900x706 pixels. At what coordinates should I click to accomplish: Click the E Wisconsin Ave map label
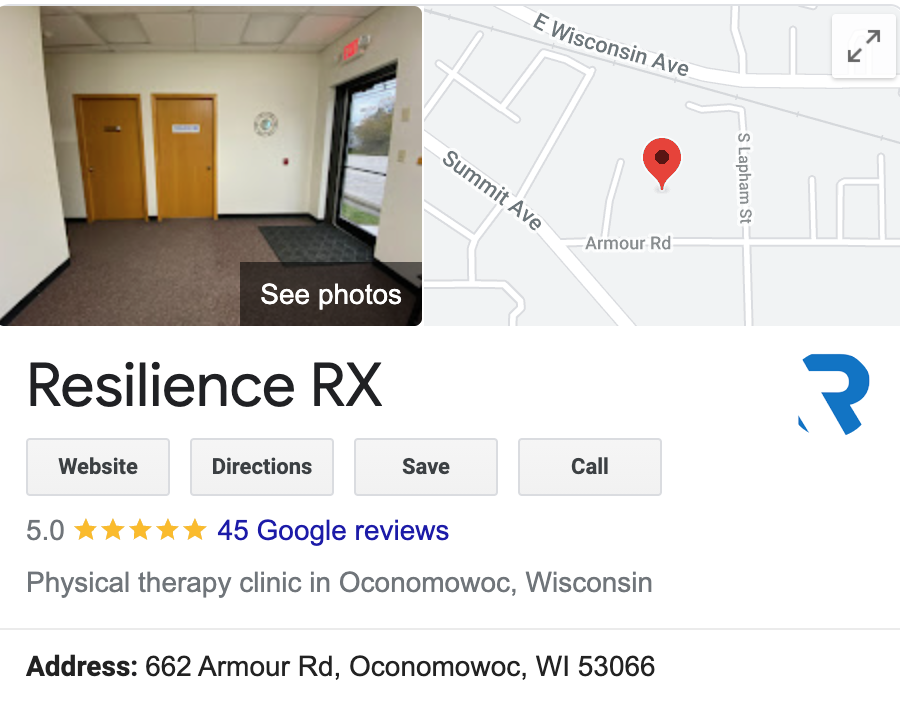coord(611,45)
